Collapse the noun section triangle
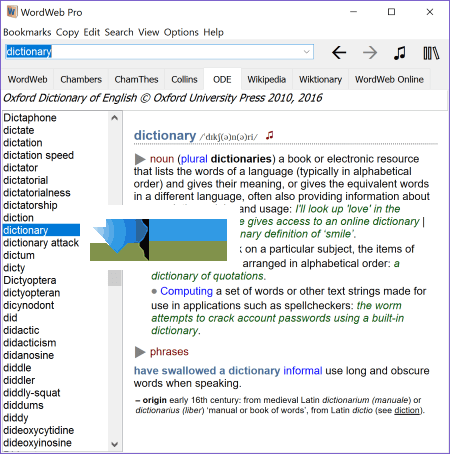The width and height of the screenshot is (450, 454). (140, 159)
